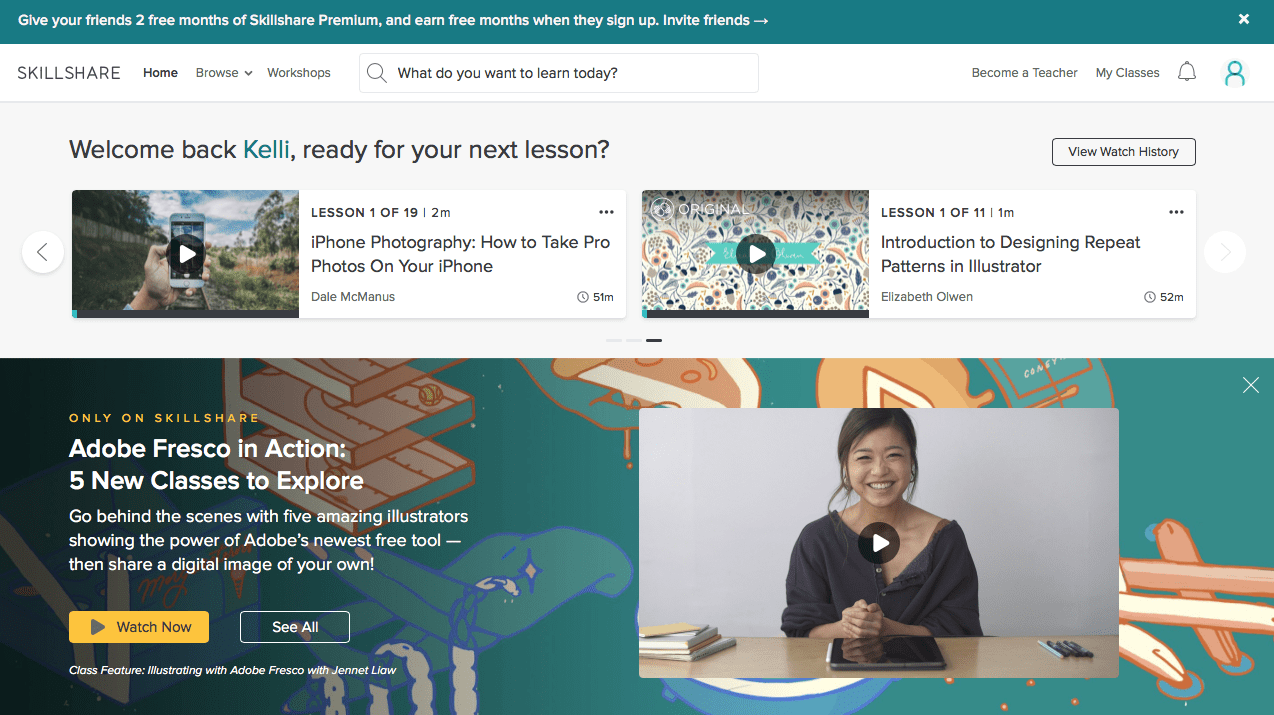The height and width of the screenshot is (715, 1274).
Task: Play the Repeat Patterns lesson video
Action: coord(757,253)
